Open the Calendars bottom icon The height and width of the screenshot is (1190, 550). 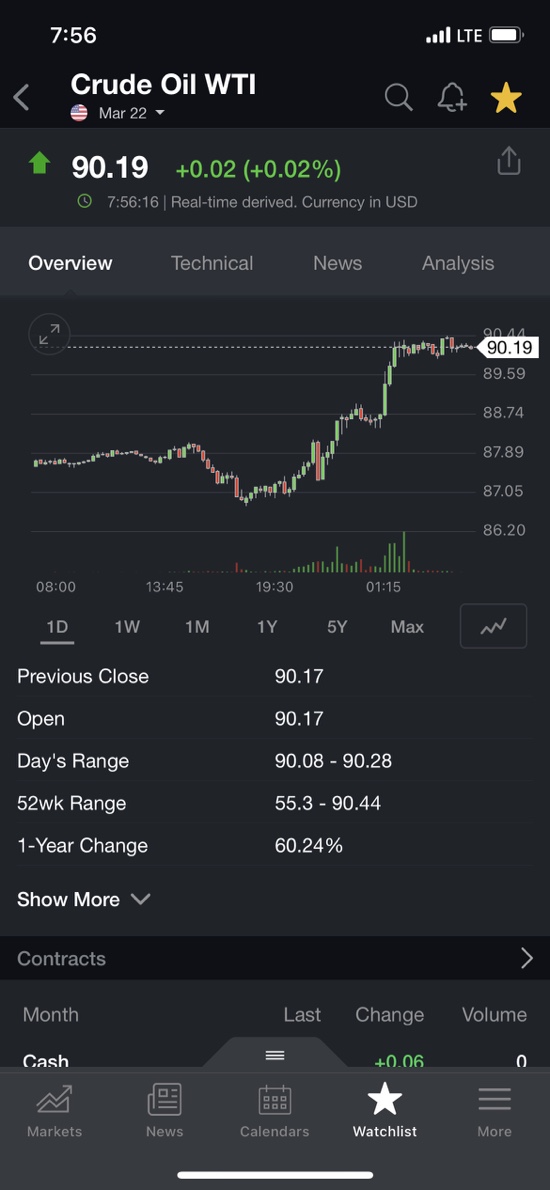pyautogui.click(x=275, y=1110)
